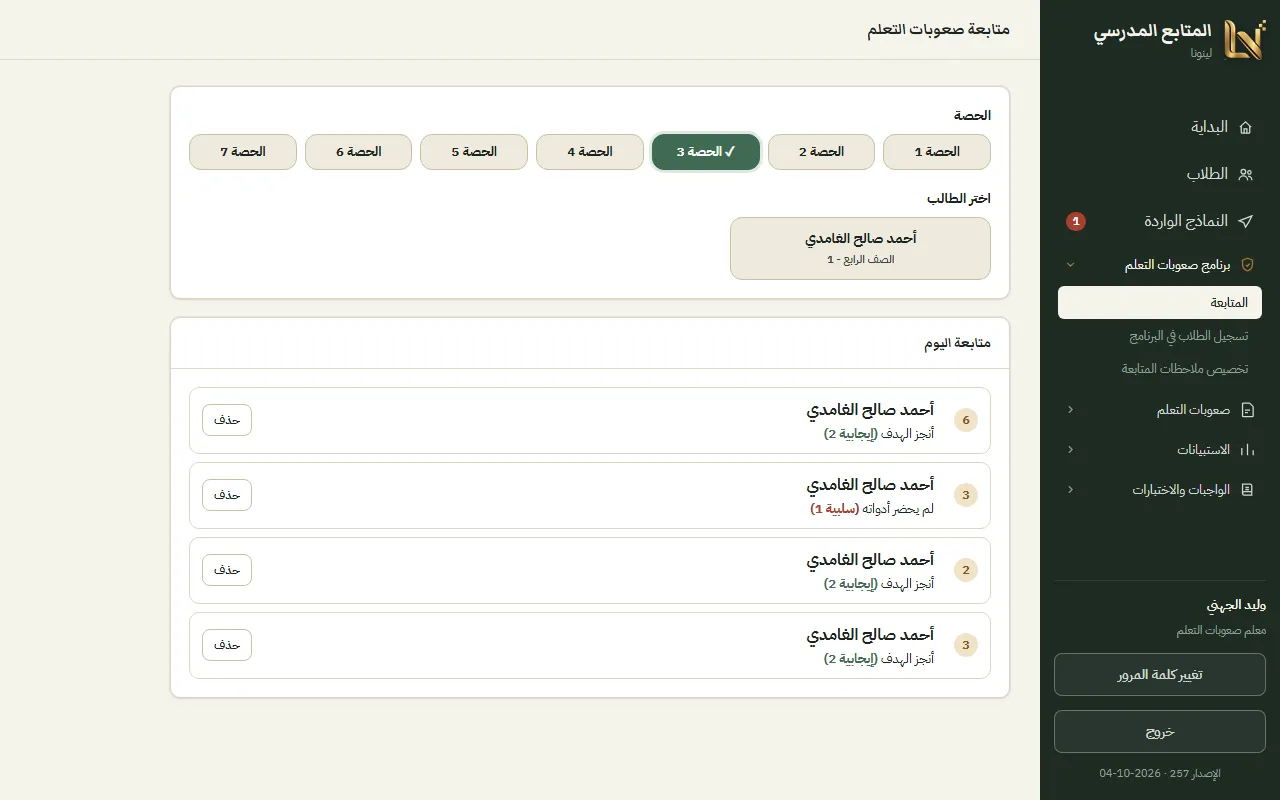Select period button الحصة 2

(x=821, y=152)
